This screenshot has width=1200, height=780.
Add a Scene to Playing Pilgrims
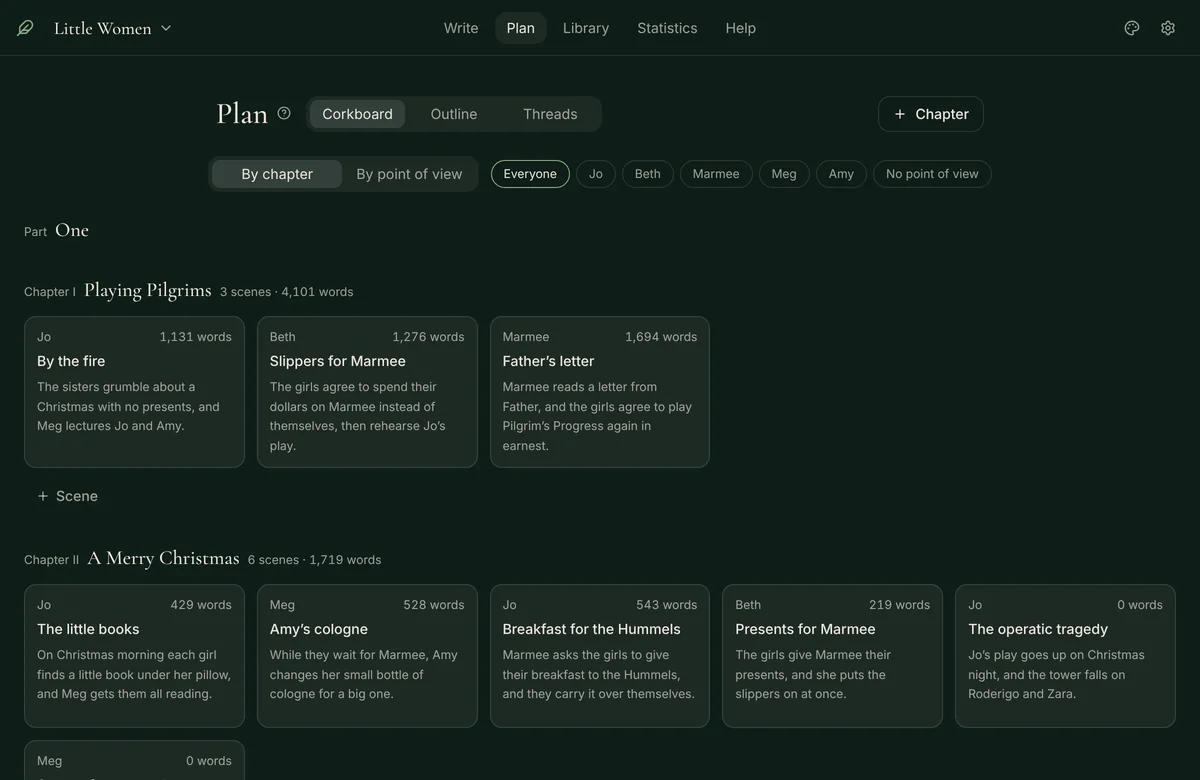(67, 496)
